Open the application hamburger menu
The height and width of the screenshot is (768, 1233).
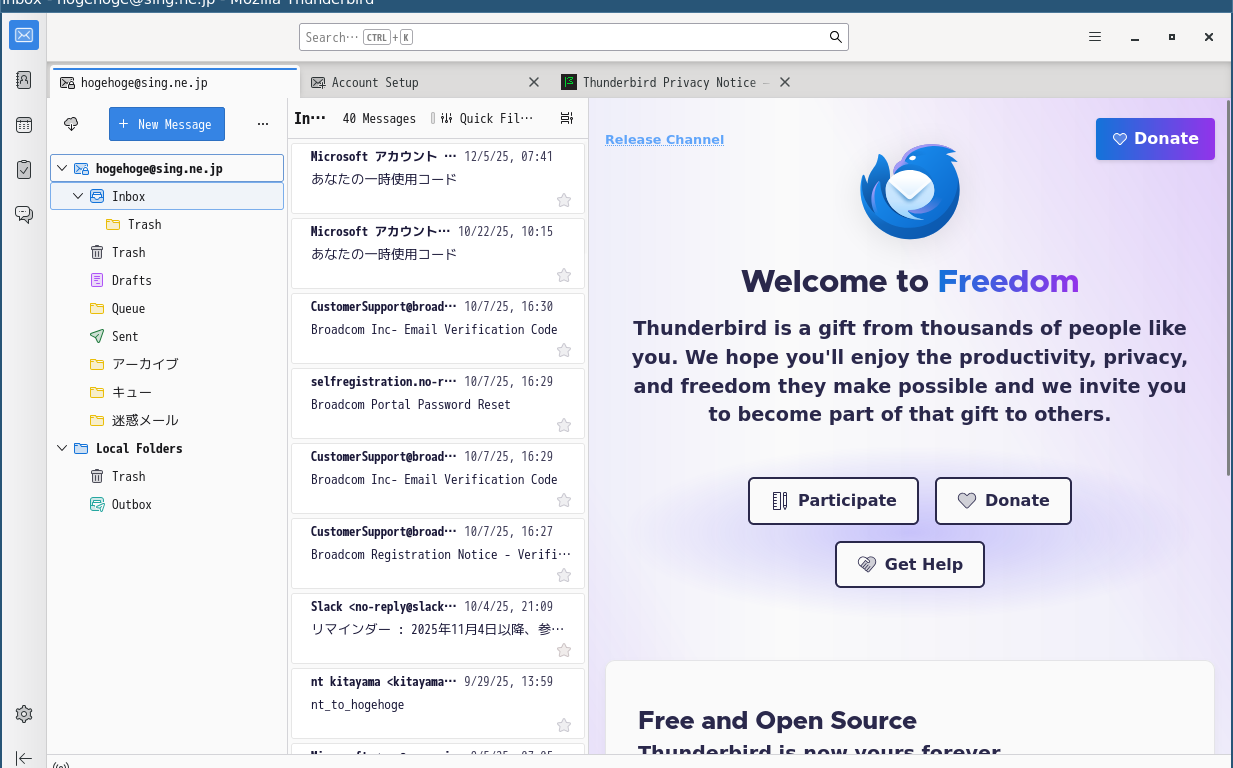click(1094, 36)
